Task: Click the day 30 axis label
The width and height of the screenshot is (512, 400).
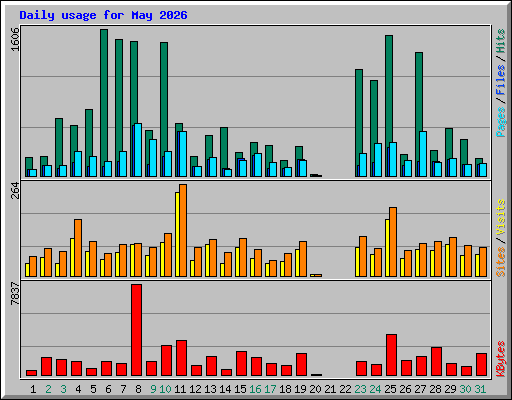Action: 465,389
